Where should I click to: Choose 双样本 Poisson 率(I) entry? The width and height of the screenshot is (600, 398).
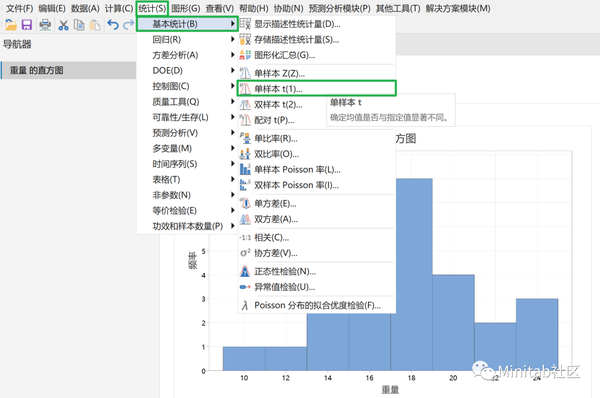pyautogui.click(x=317, y=185)
